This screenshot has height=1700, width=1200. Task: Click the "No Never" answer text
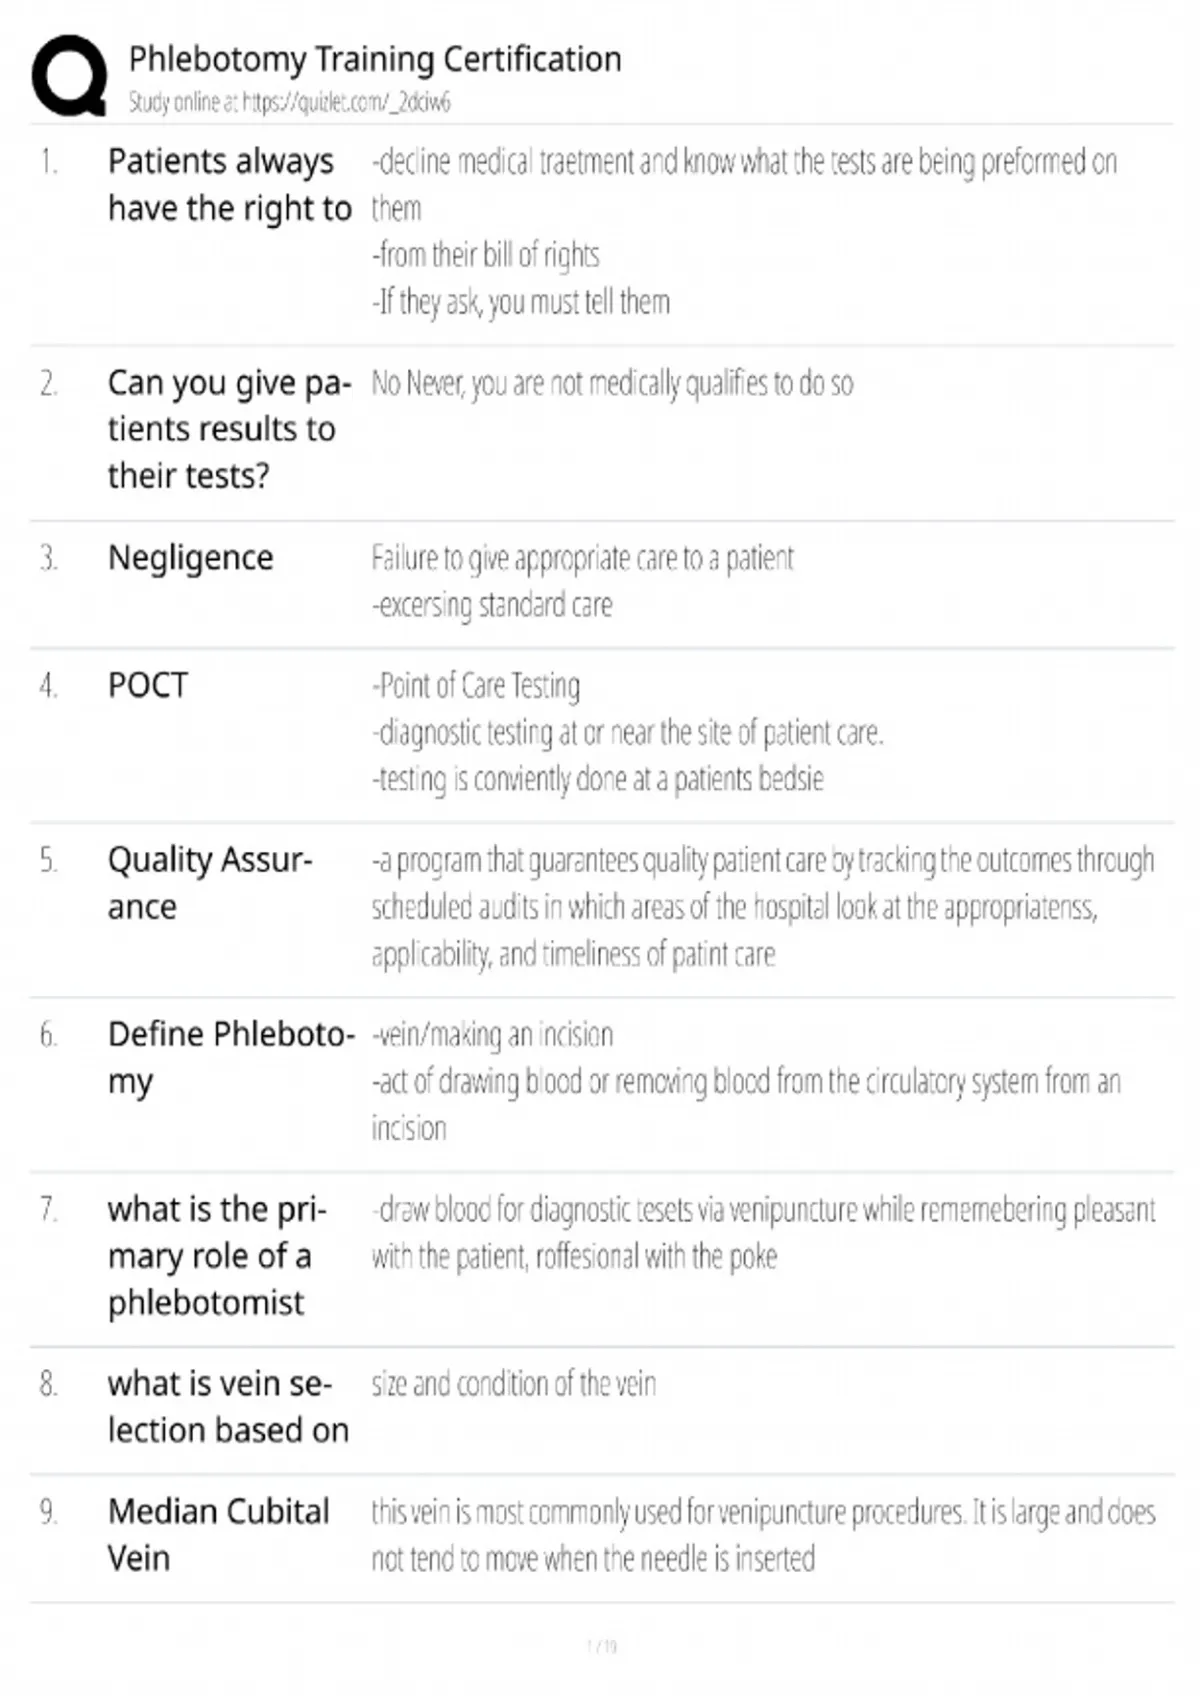(612, 383)
